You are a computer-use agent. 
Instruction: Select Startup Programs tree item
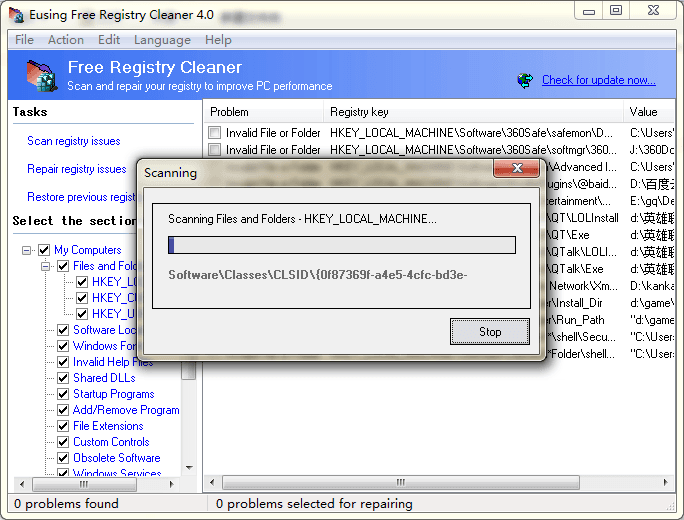(x=114, y=394)
